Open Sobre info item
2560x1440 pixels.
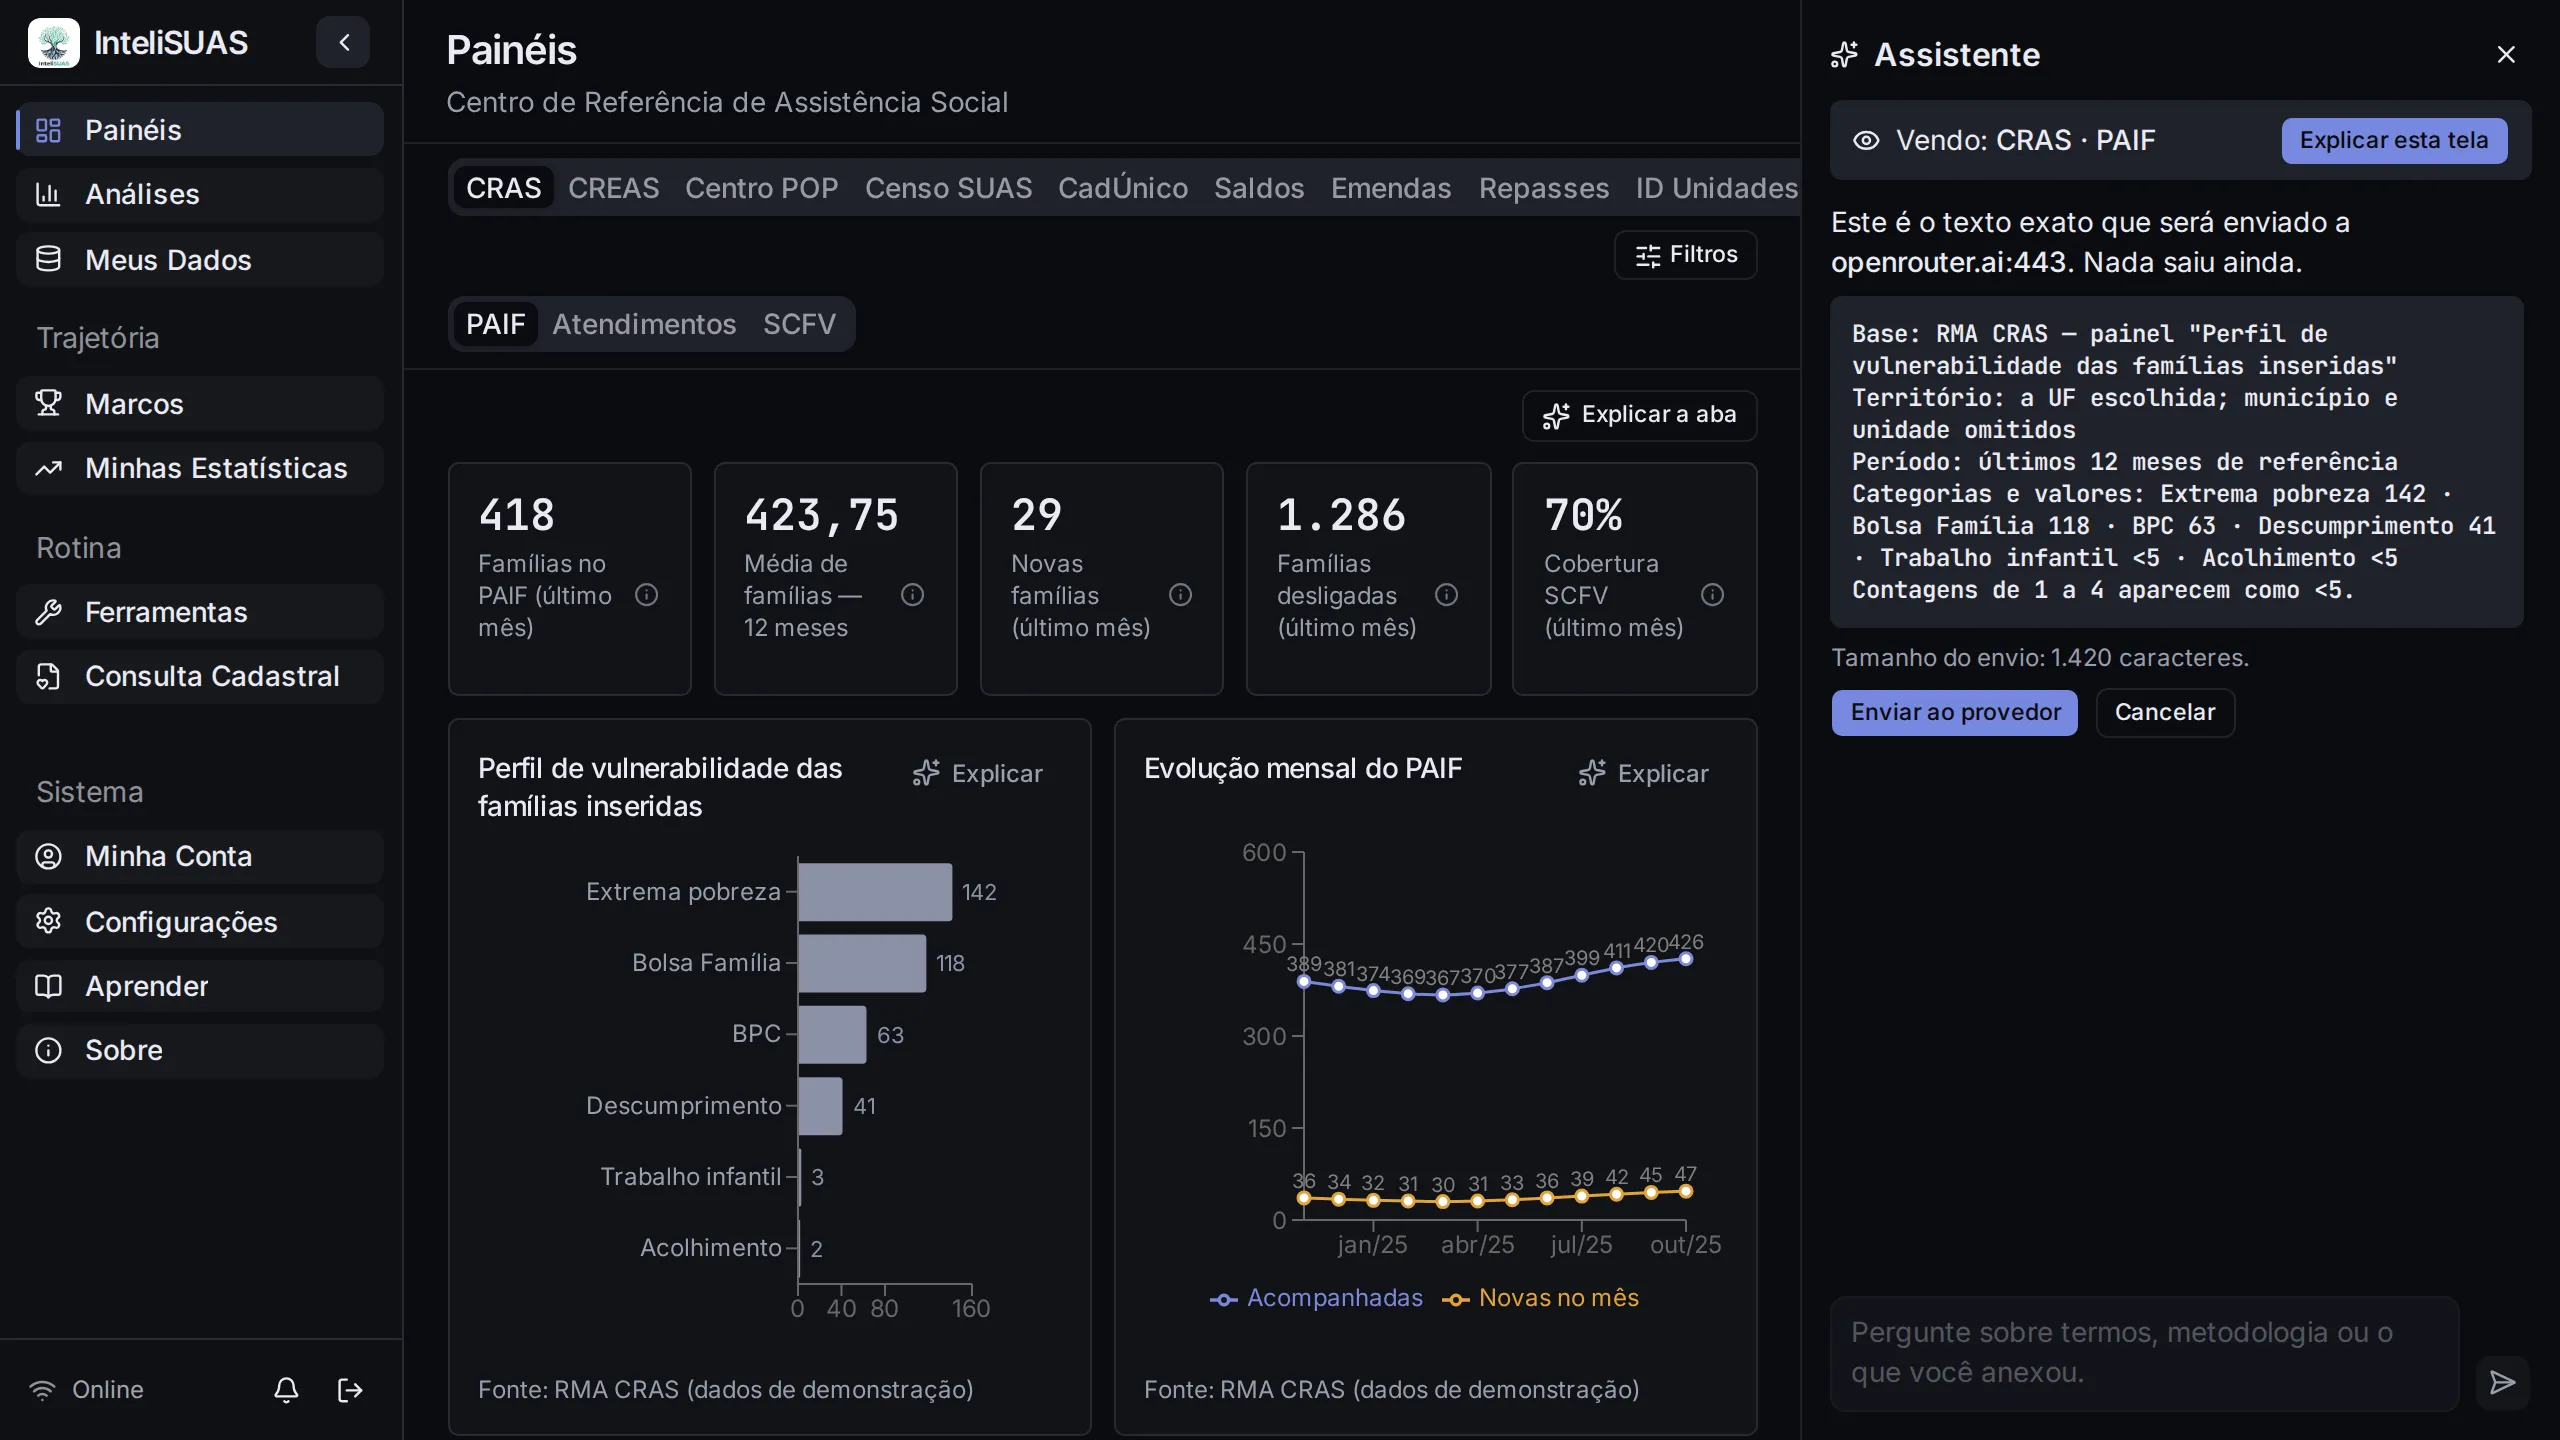pos(200,1050)
